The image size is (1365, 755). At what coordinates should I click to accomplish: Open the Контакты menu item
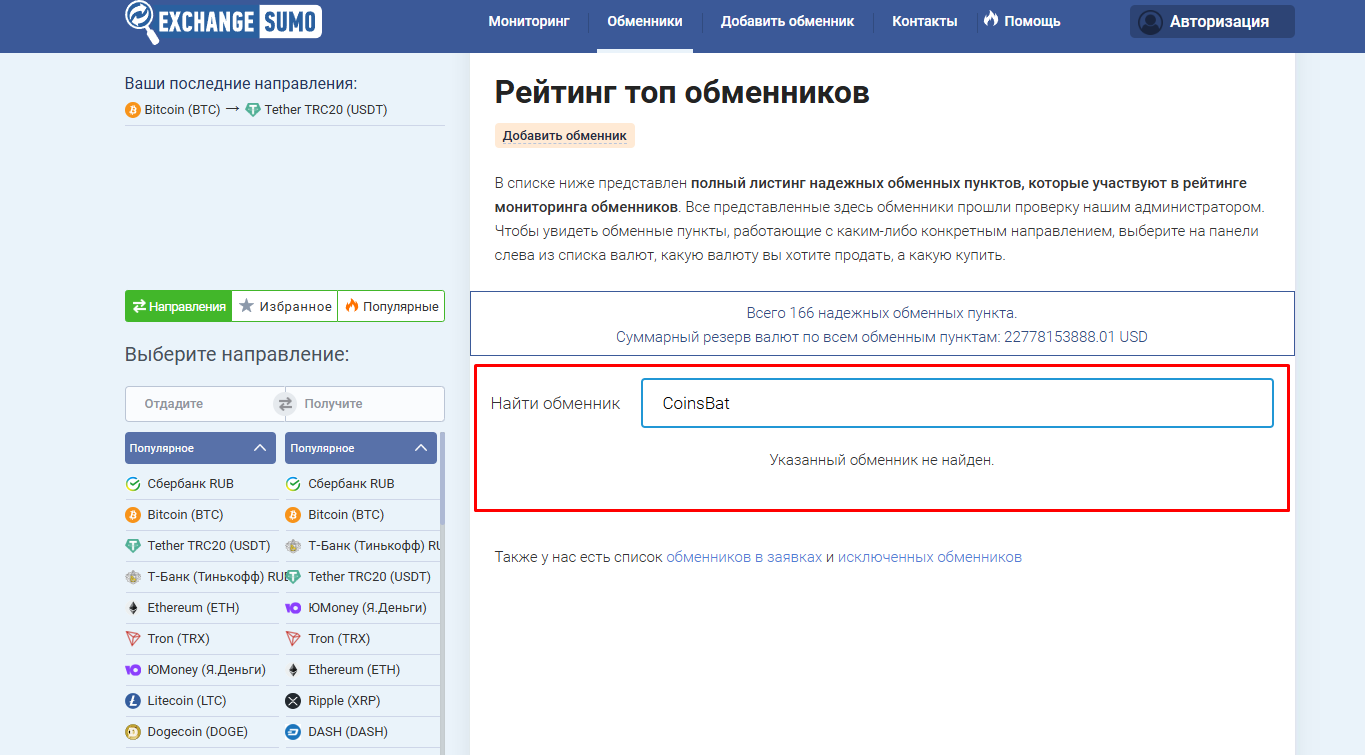click(924, 21)
